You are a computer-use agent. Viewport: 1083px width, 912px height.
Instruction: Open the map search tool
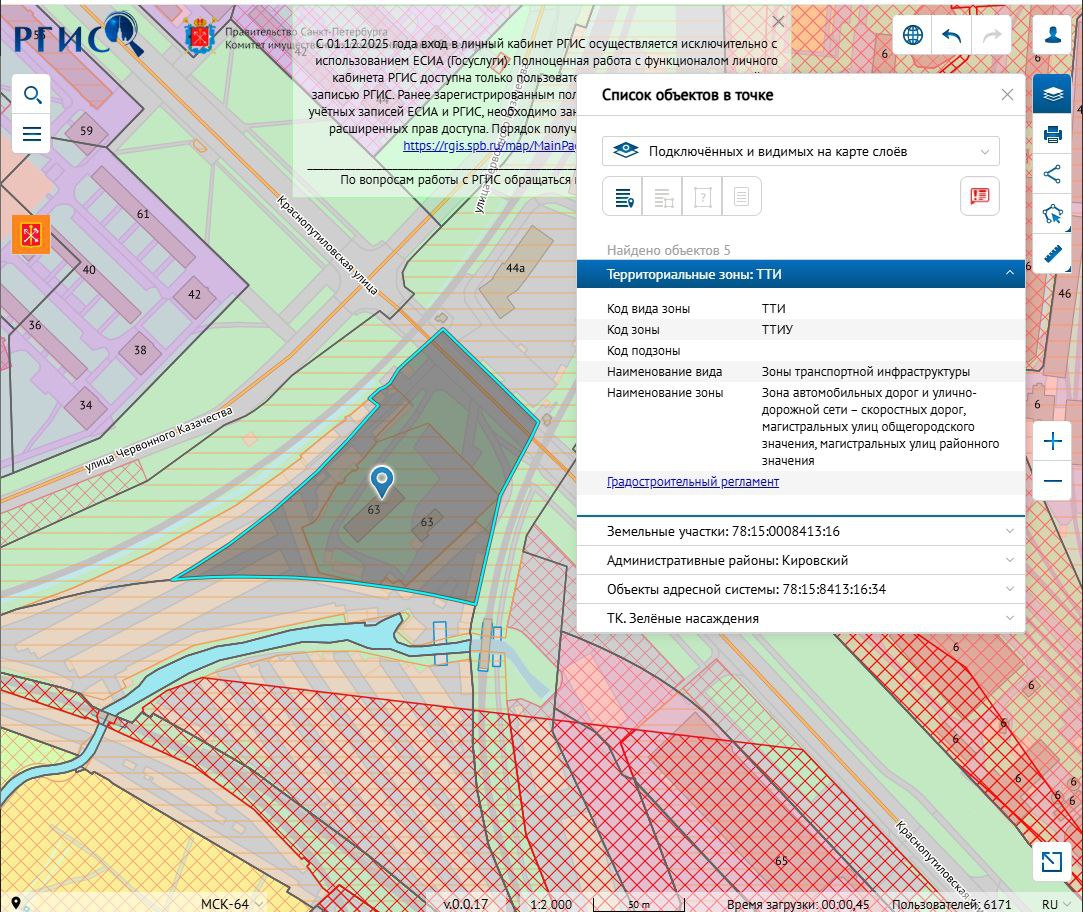pos(32,95)
